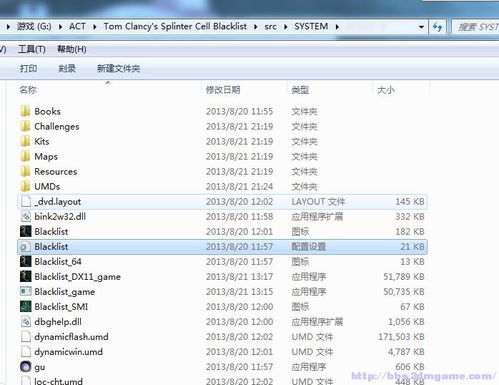Click the 刻录 toolbar button
Viewport: 499px width, 385px height.
click(x=67, y=69)
